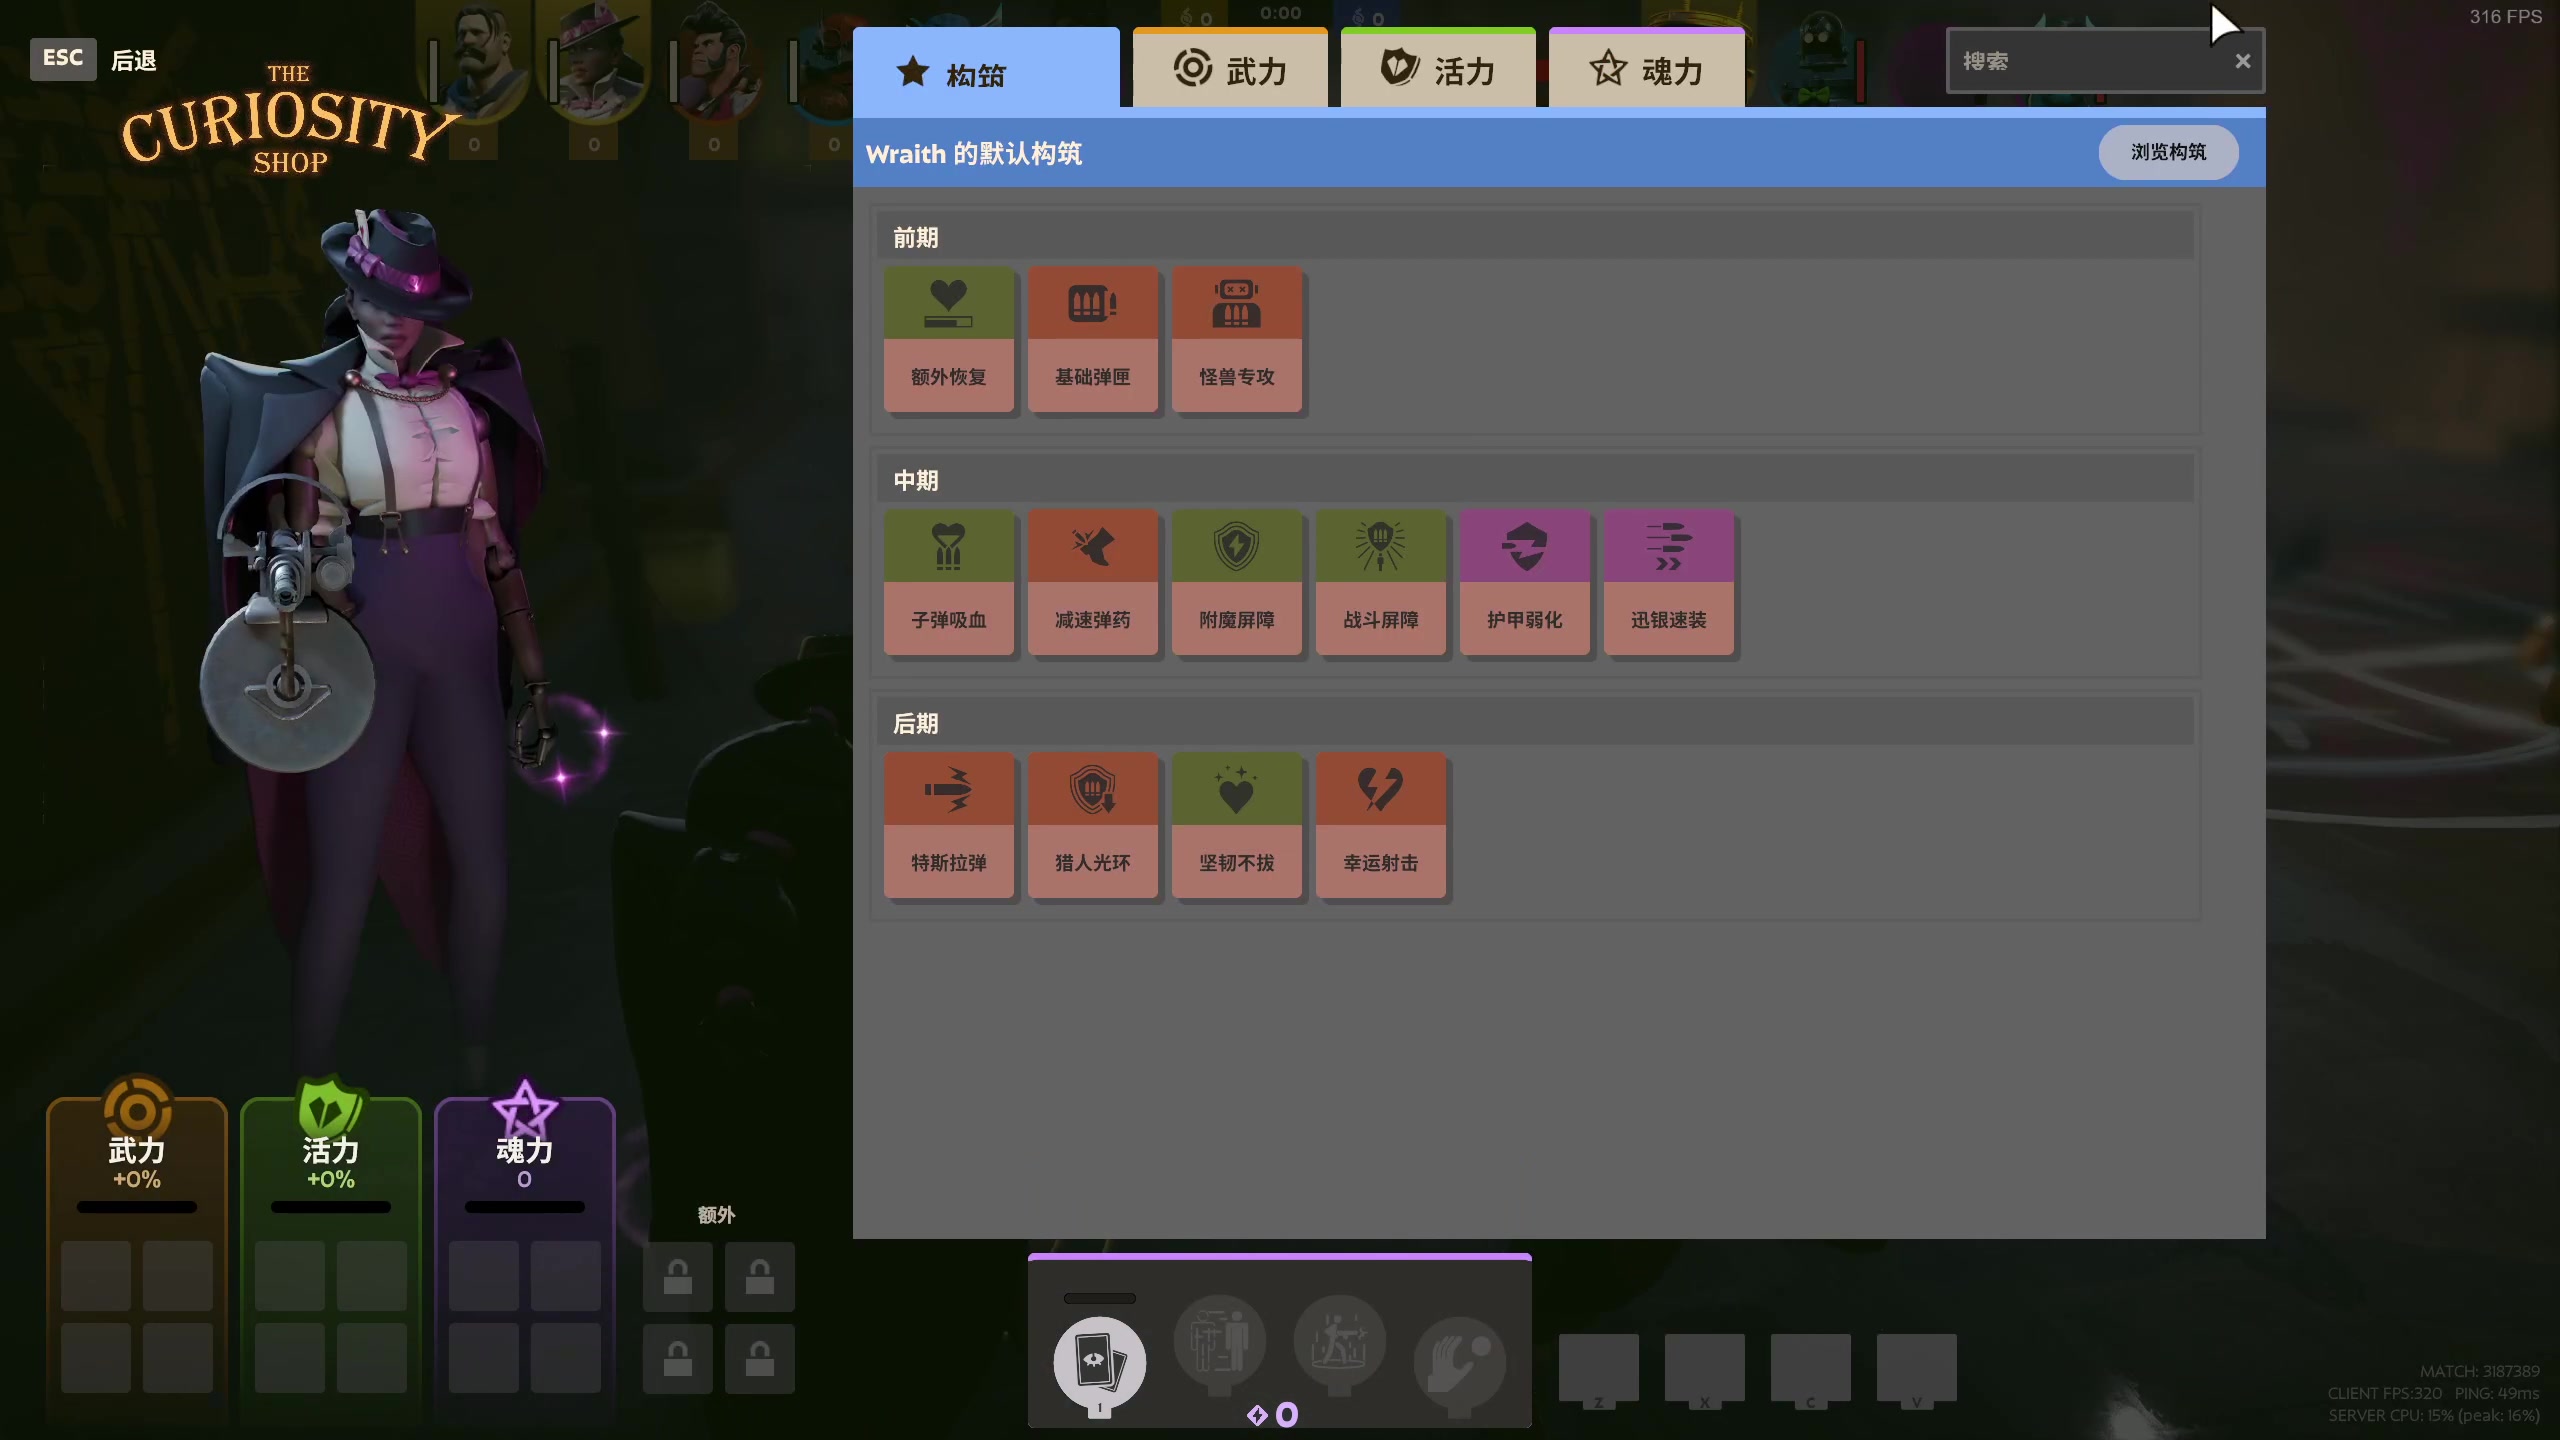Screen dimensions: 2560x1440
Task: Switch to the 魂力 tab
Action: point(1646,70)
